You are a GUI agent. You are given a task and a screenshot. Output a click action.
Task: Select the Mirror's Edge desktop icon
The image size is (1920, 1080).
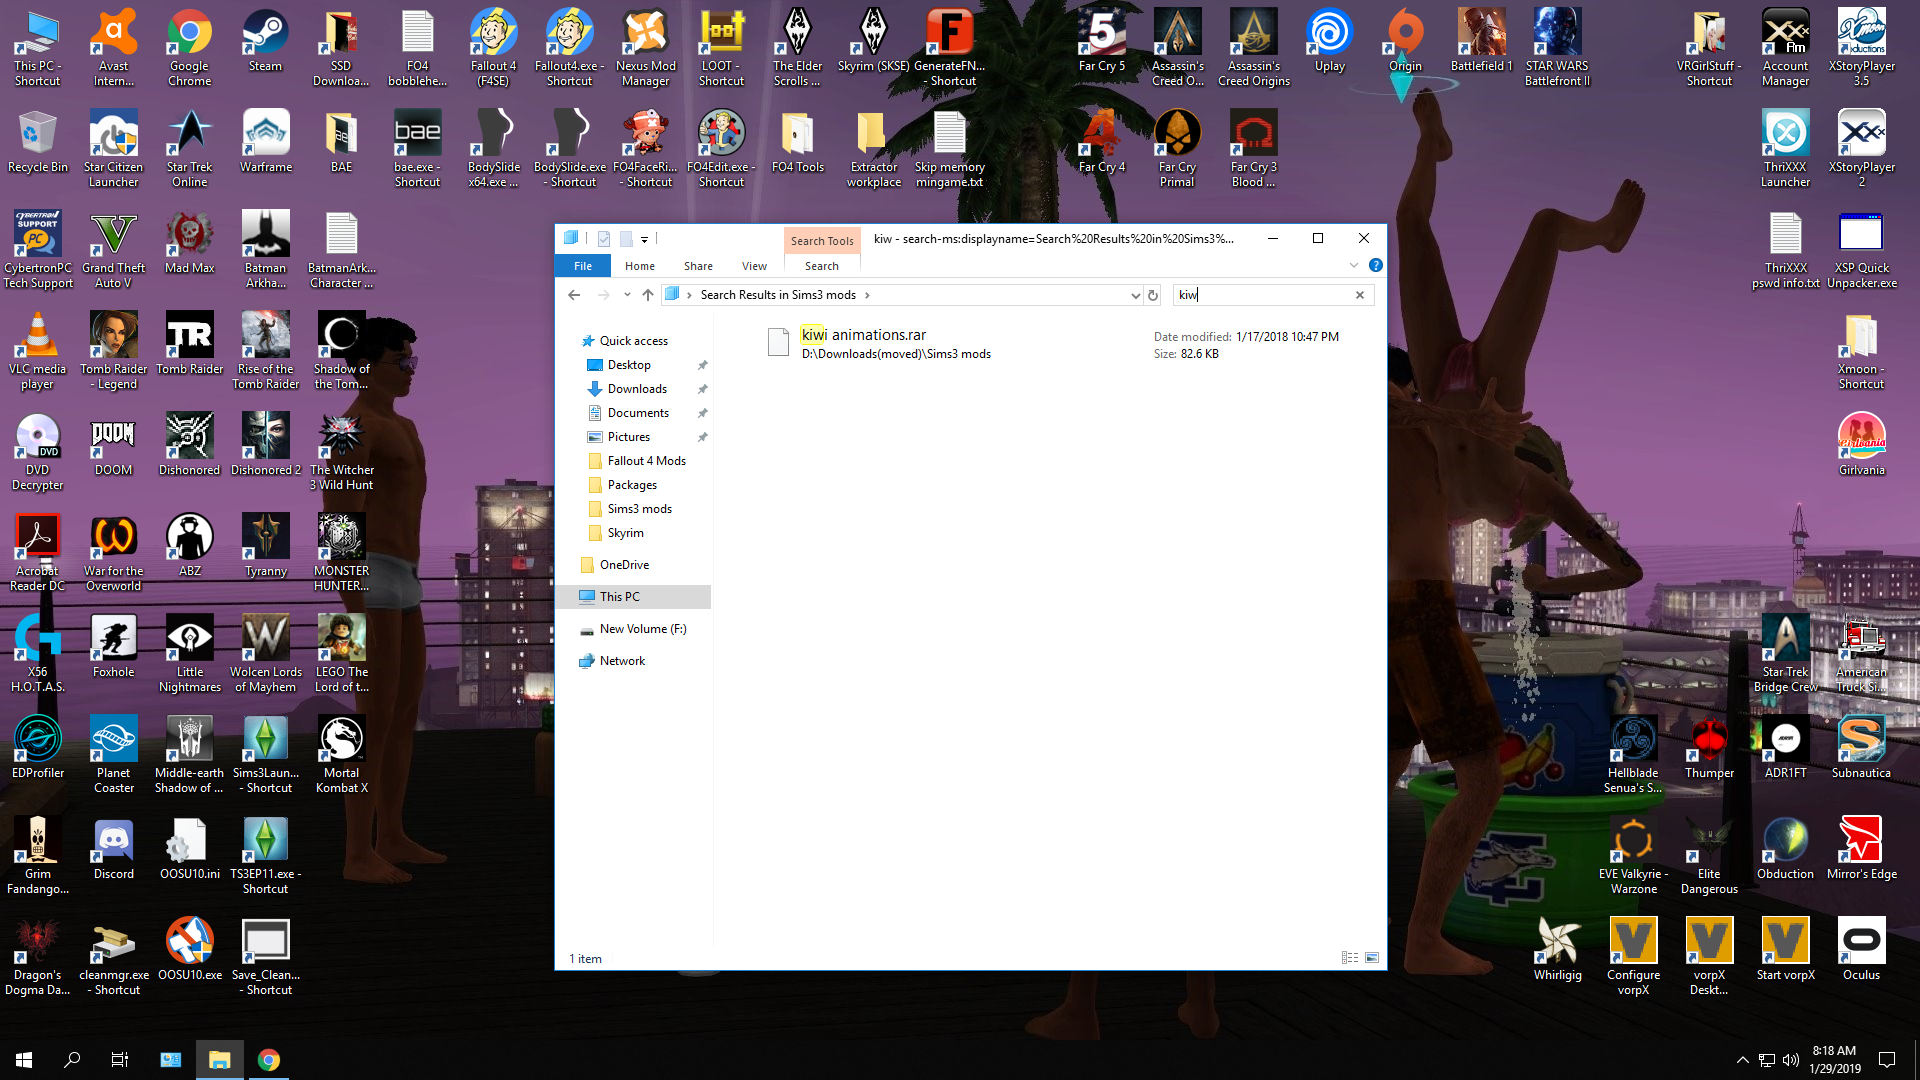[x=1861, y=850]
